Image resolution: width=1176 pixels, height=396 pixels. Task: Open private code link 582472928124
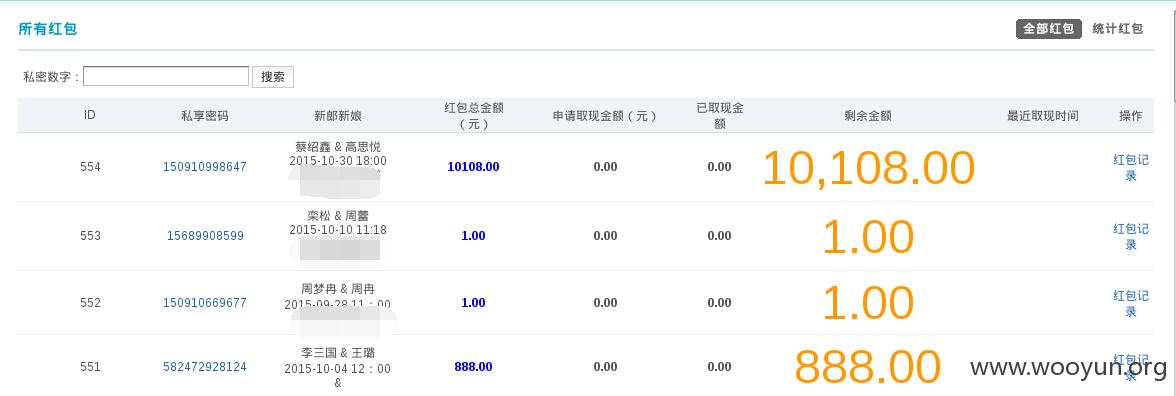205,367
